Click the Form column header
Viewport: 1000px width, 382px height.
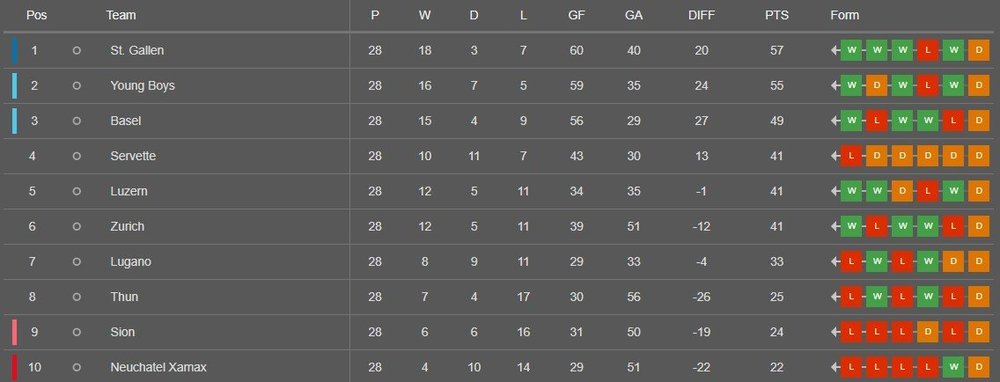pyautogui.click(x=844, y=15)
